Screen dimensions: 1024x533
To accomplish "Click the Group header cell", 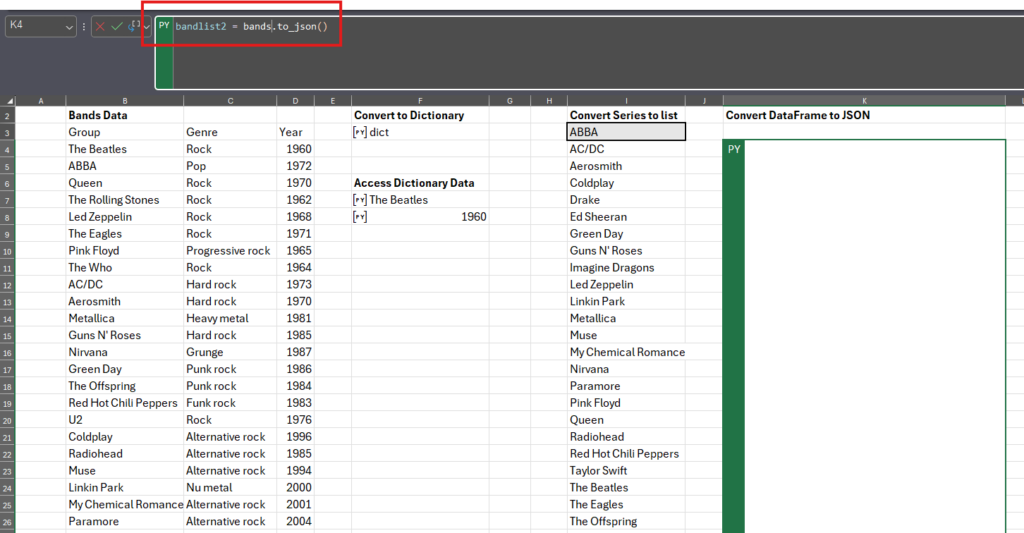I will [x=125, y=132].
